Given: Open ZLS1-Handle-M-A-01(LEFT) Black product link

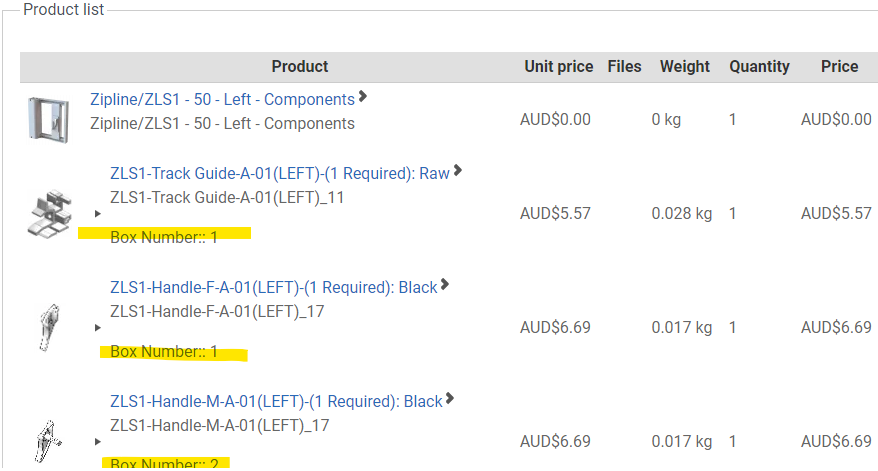Looking at the screenshot, I should pyautogui.click(x=276, y=402).
